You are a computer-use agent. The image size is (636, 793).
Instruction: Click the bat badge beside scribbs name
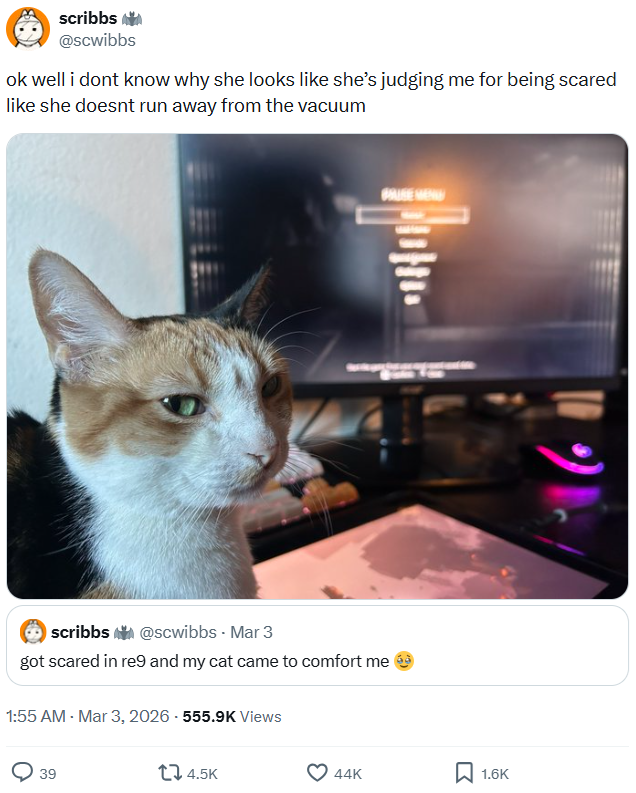pyautogui.click(x=132, y=19)
